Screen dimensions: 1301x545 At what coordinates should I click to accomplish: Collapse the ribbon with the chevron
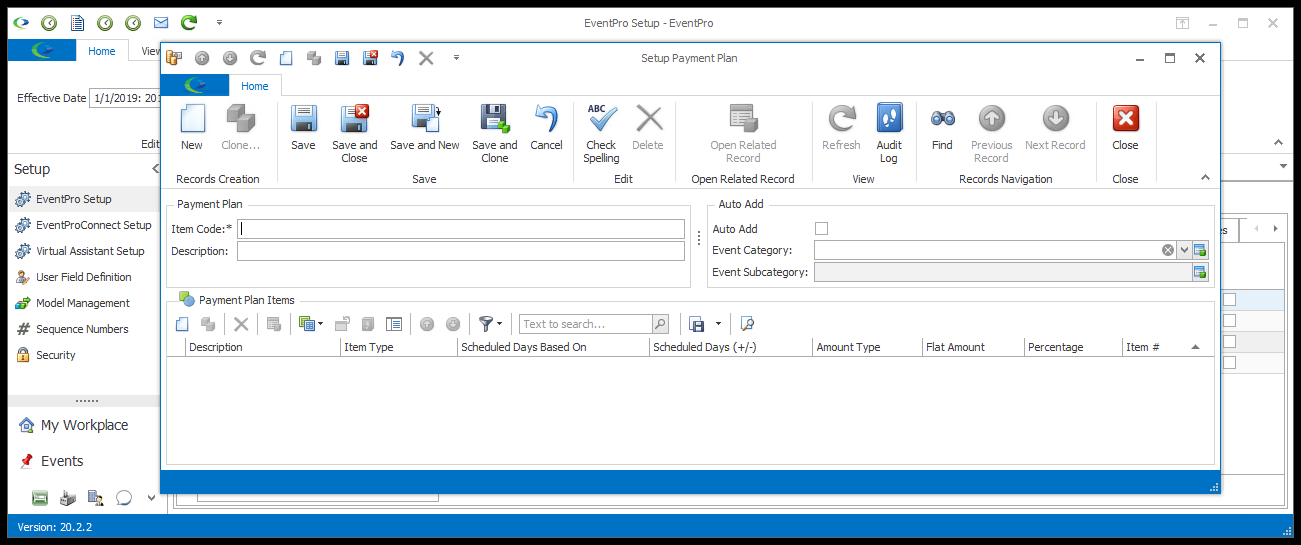coord(1205,178)
